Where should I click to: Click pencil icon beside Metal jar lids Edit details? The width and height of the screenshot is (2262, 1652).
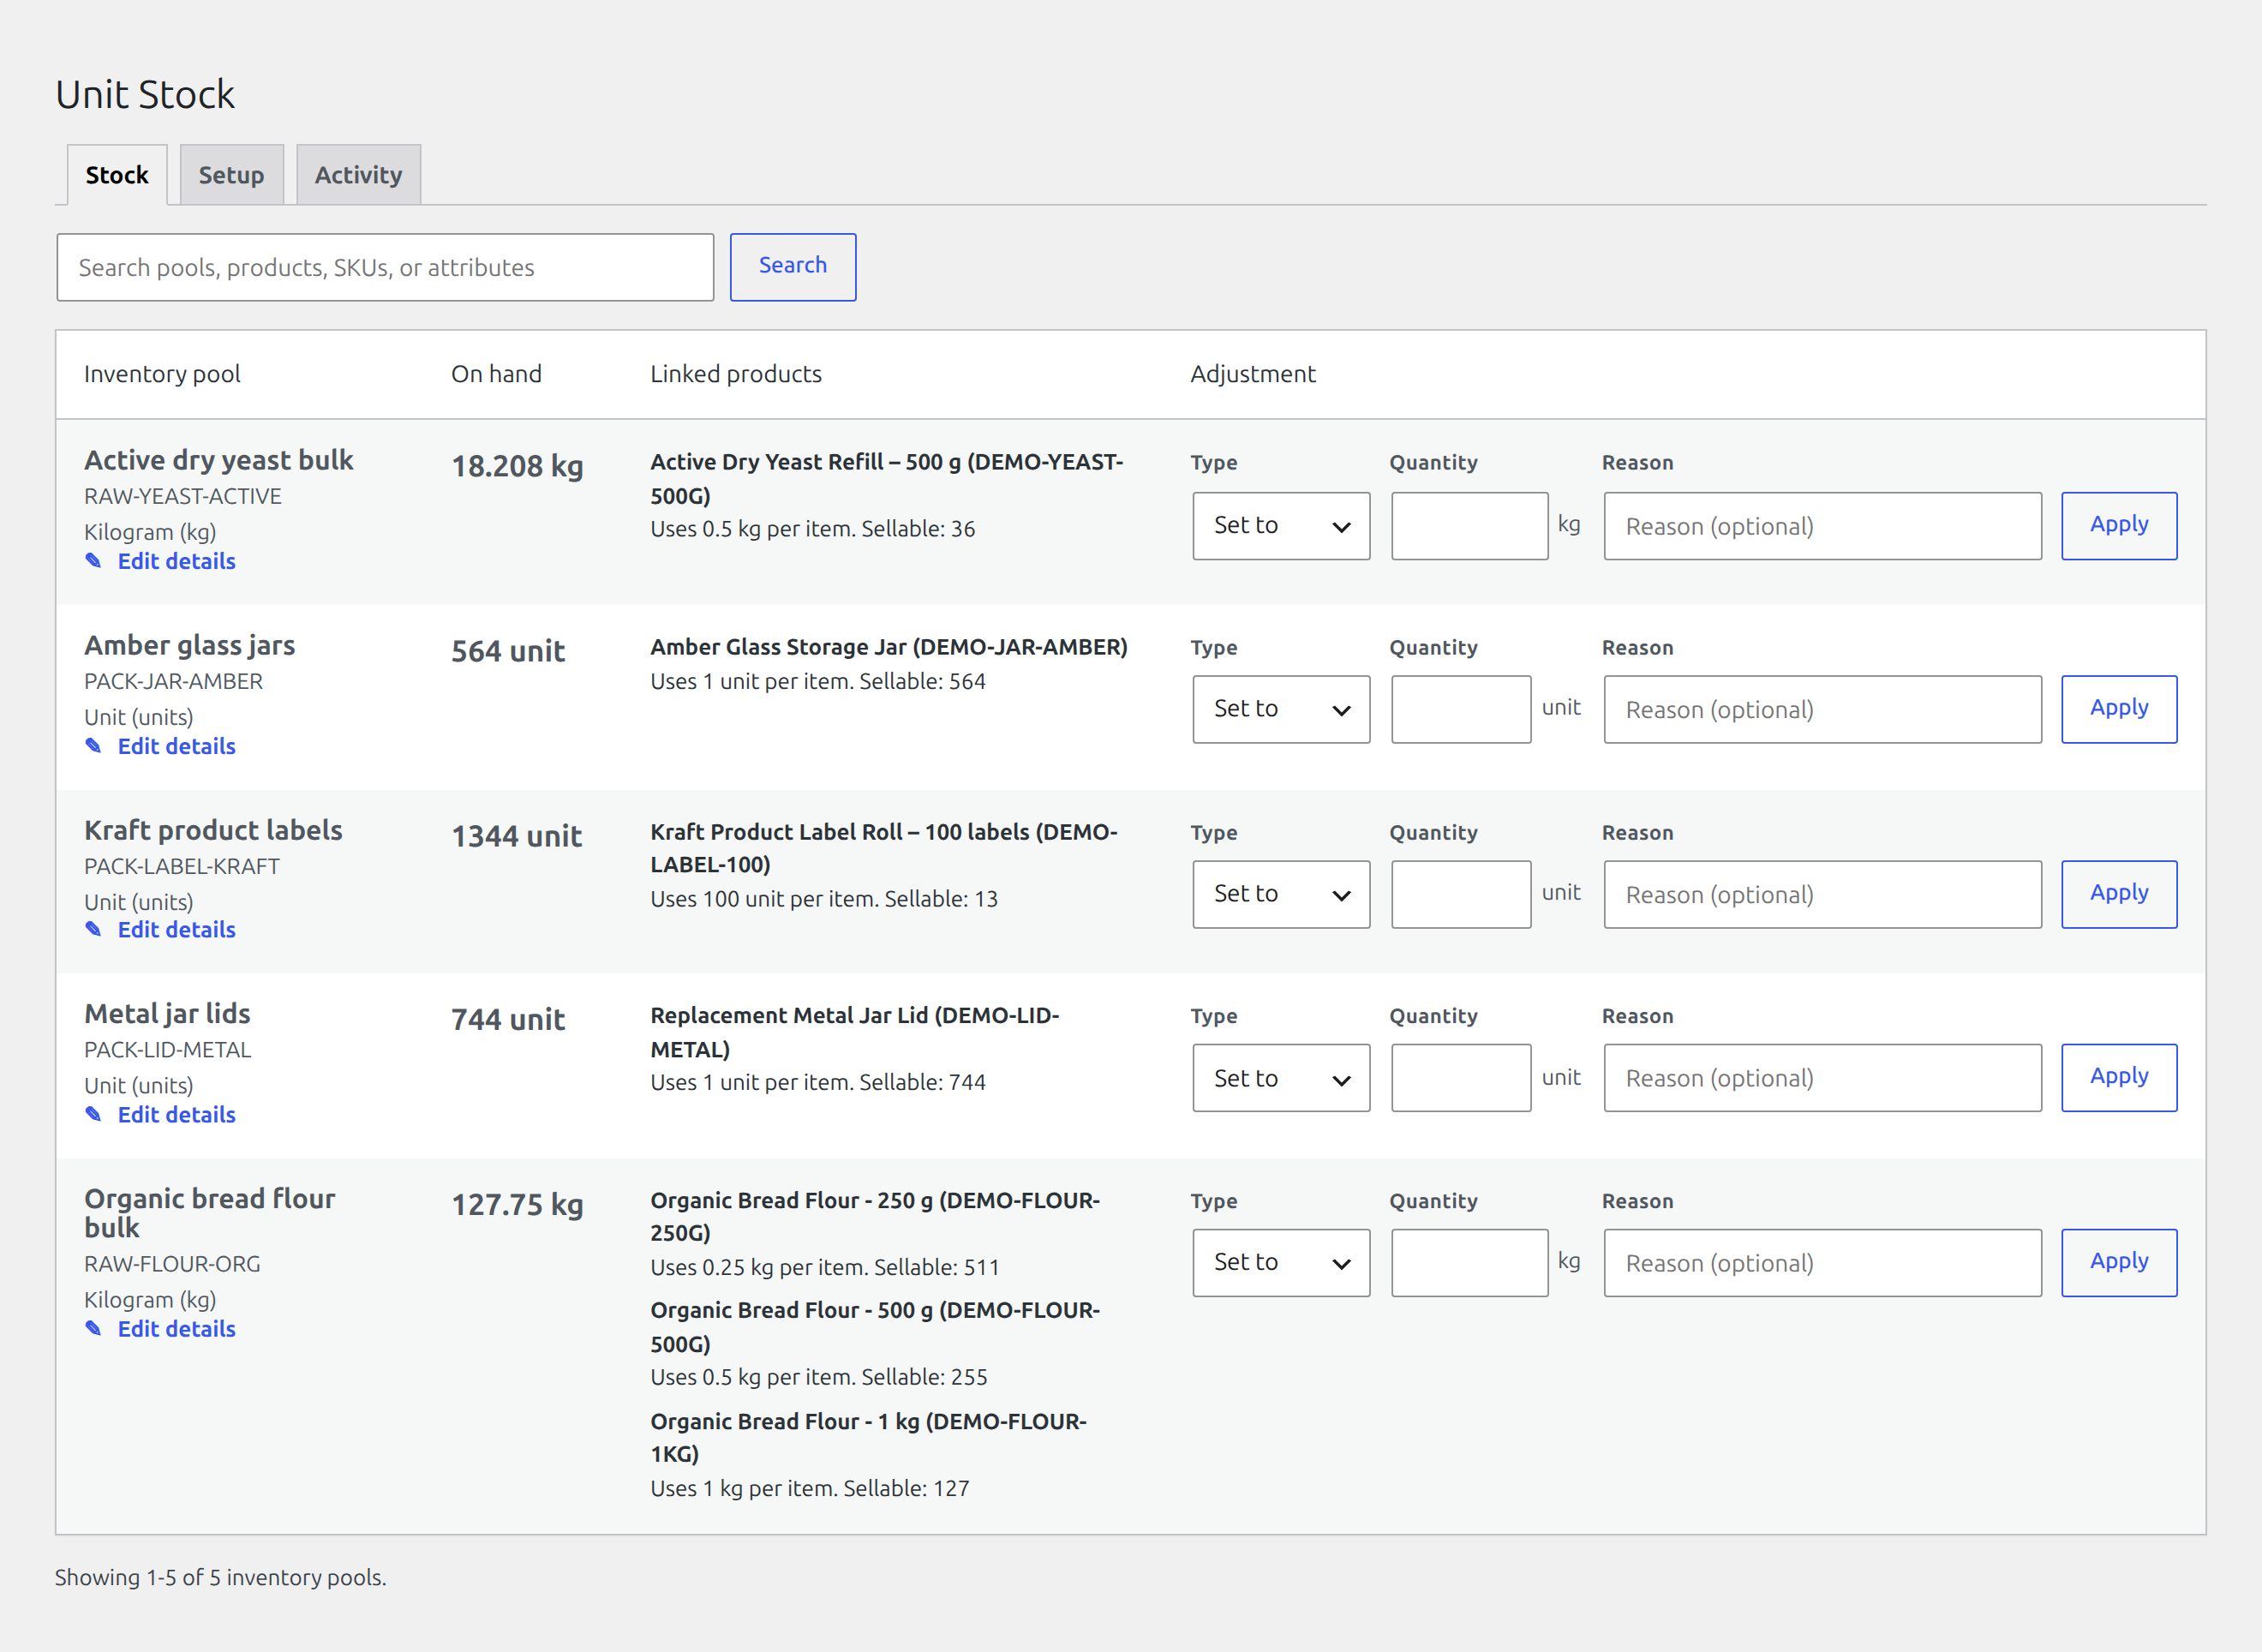[x=93, y=1115]
